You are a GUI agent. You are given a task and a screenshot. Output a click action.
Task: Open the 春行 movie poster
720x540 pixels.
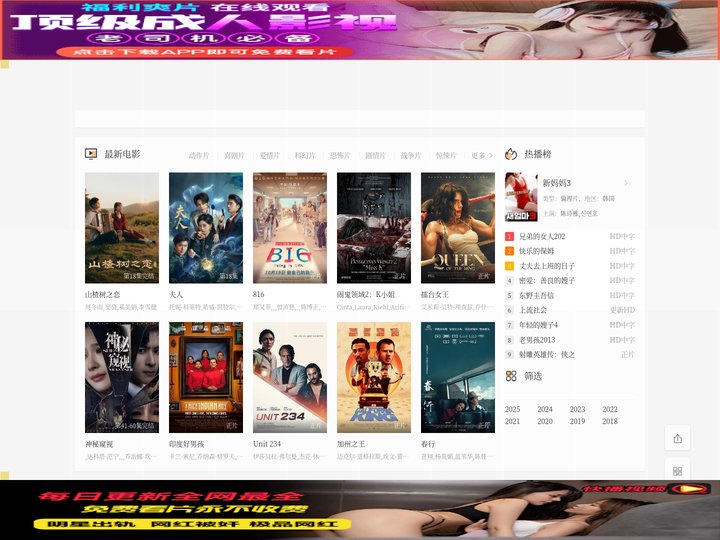[x=458, y=377]
